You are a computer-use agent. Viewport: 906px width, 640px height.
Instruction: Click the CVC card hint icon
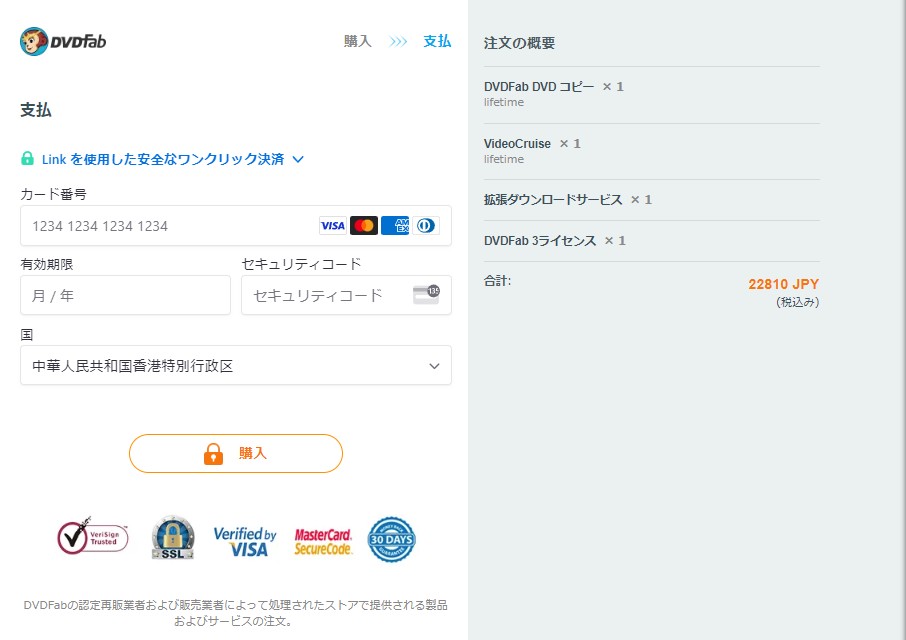pos(426,294)
